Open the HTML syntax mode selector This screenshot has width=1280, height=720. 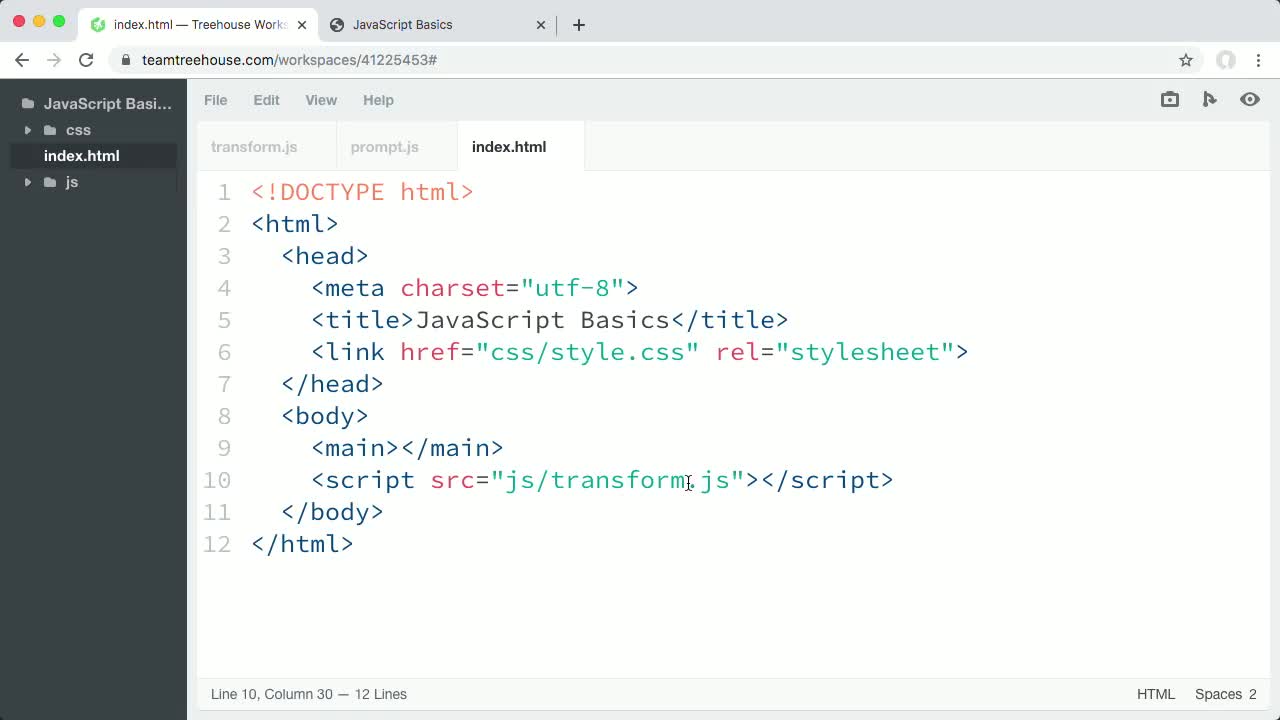click(1156, 694)
